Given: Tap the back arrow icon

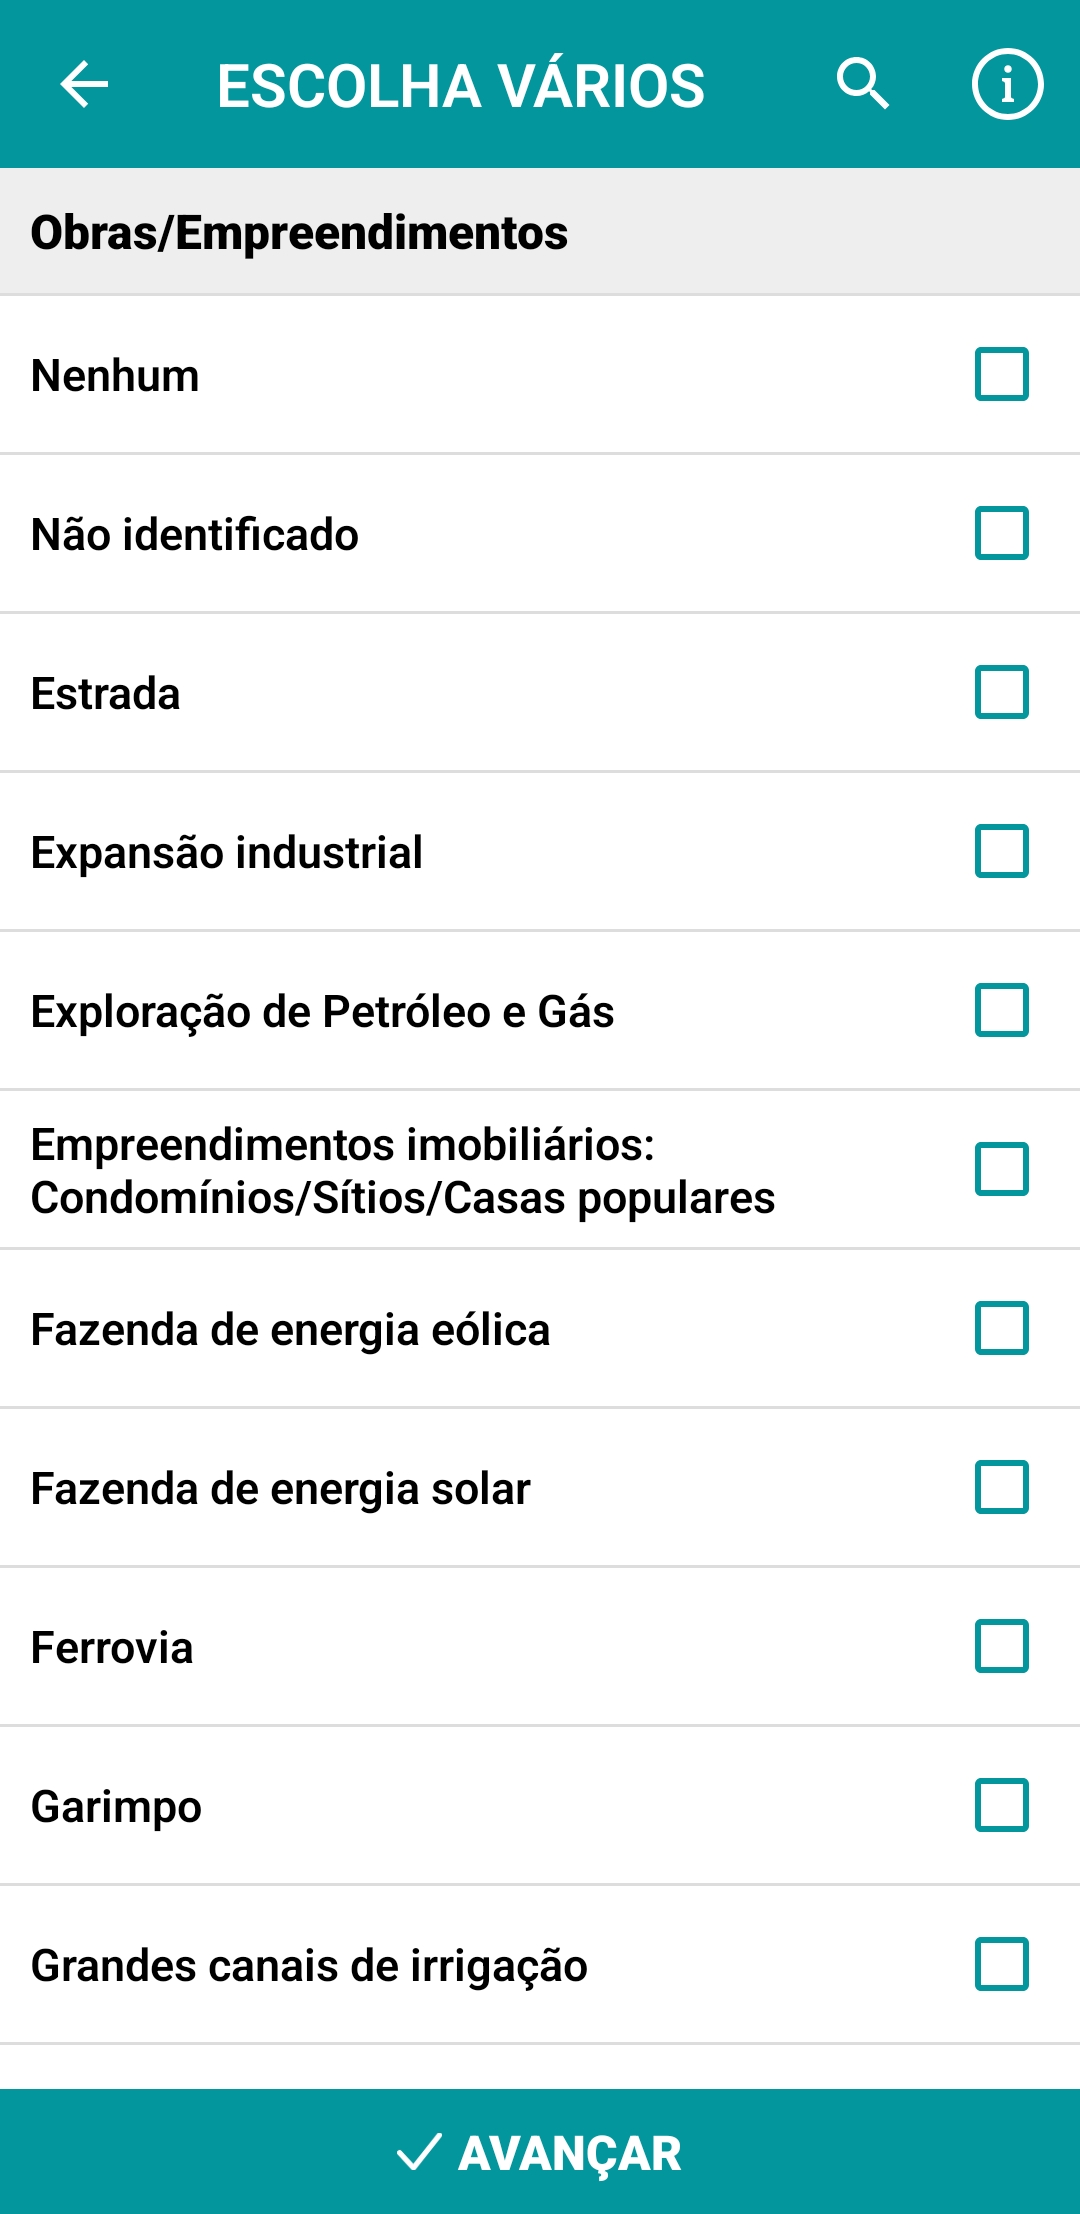Looking at the screenshot, I should [84, 84].
